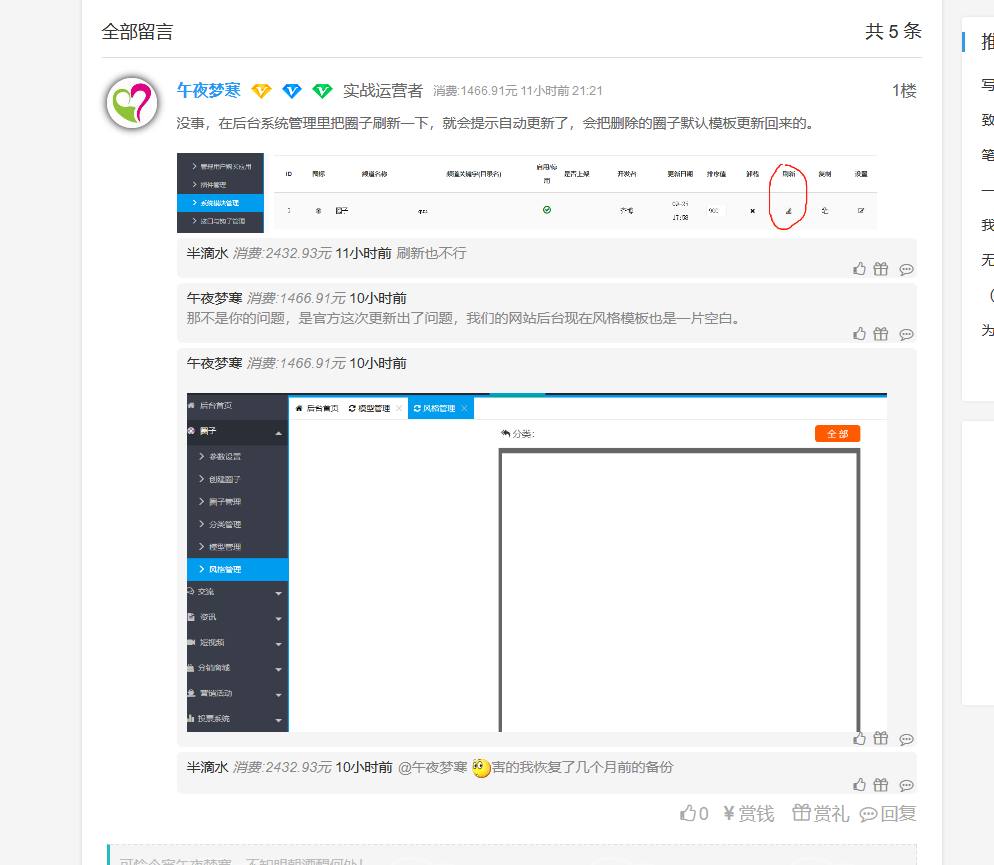
Task: Click the yellow diamond badge next to 午夜梦寒
Action: pos(261,91)
